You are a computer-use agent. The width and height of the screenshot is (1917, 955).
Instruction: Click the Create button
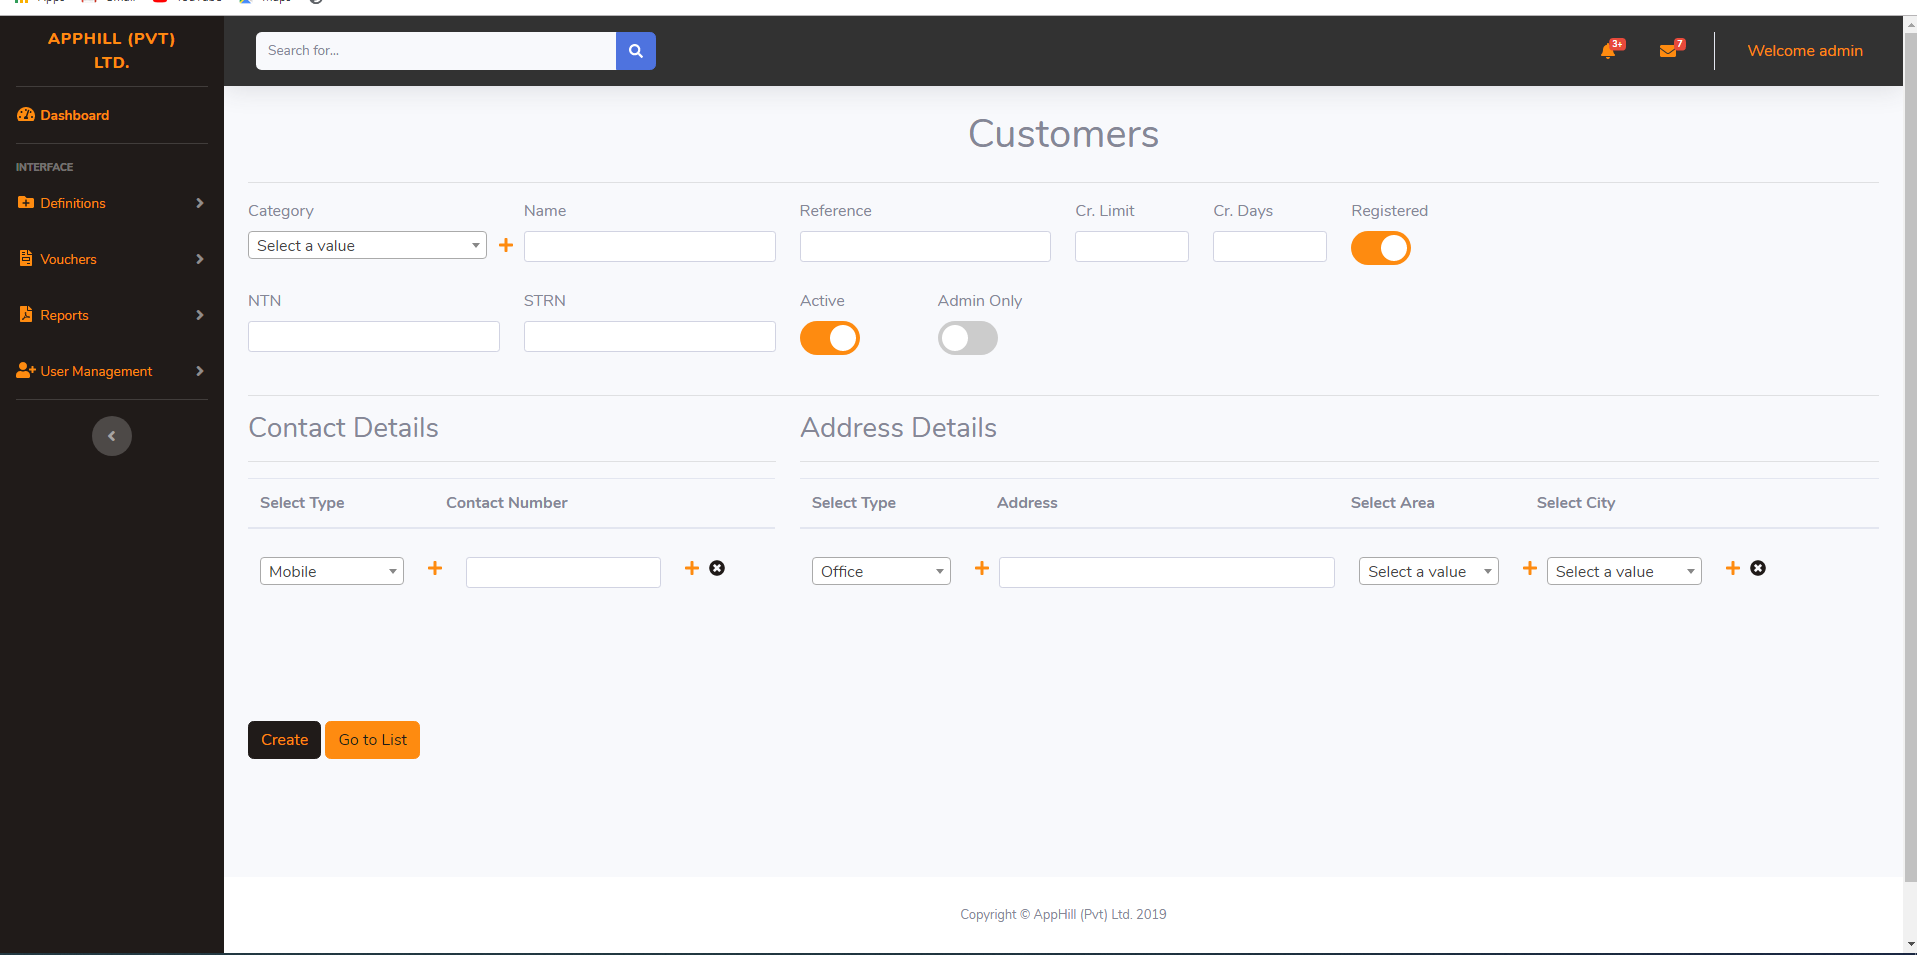pyautogui.click(x=284, y=740)
